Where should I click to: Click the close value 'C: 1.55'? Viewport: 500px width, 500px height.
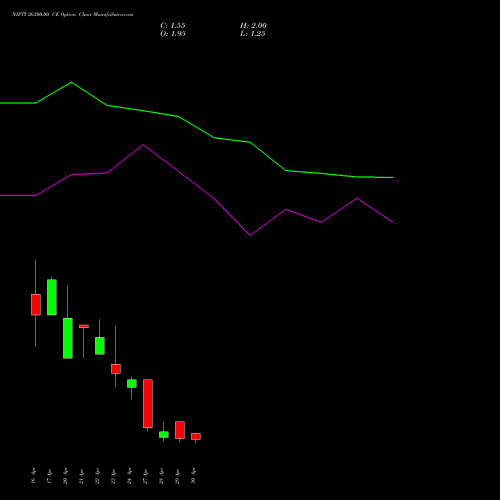click(x=173, y=26)
